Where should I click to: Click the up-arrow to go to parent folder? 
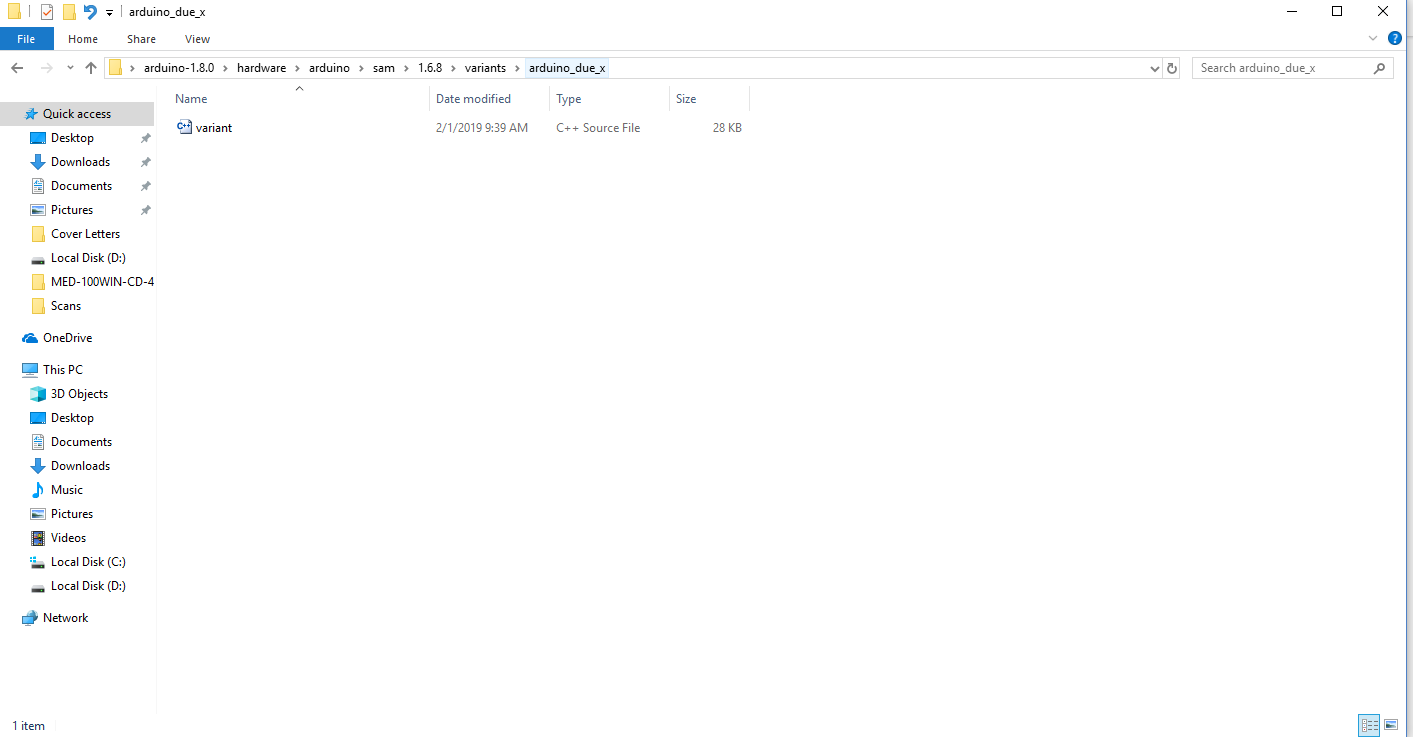(x=91, y=67)
